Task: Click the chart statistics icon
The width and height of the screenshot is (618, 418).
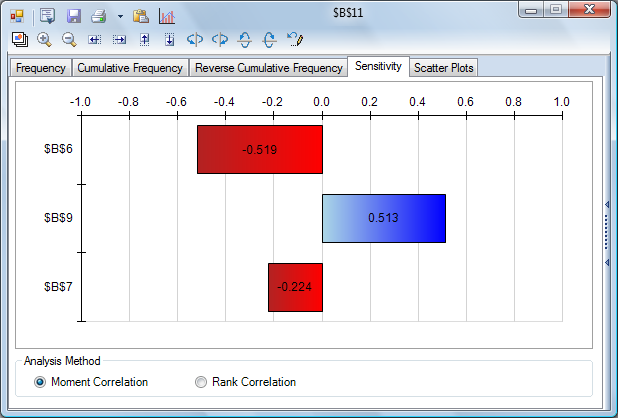Action: click(167, 16)
